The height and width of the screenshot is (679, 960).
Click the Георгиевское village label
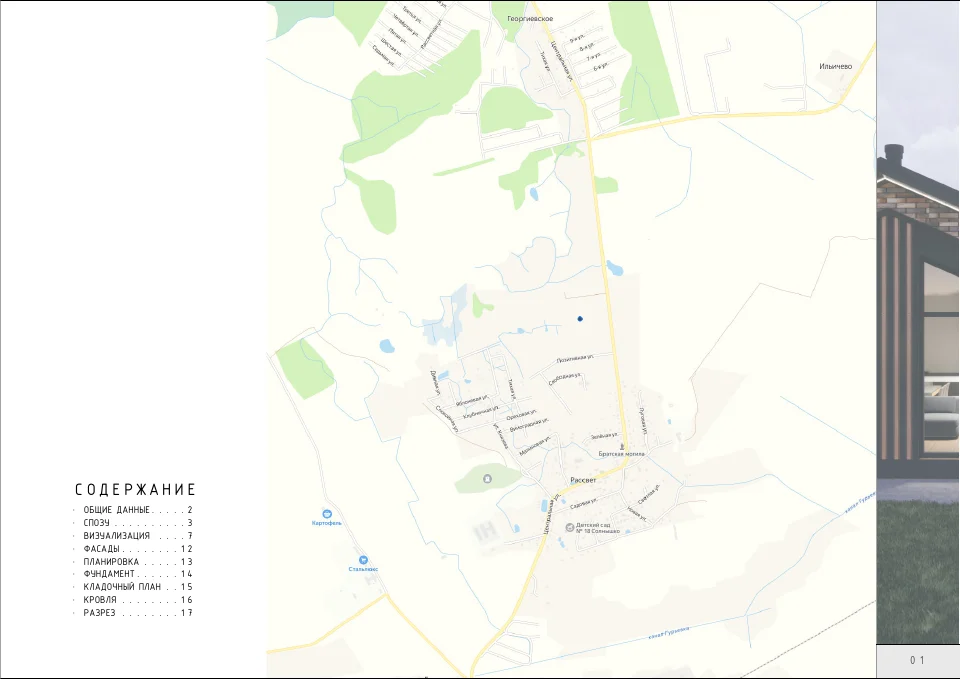(x=530, y=18)
